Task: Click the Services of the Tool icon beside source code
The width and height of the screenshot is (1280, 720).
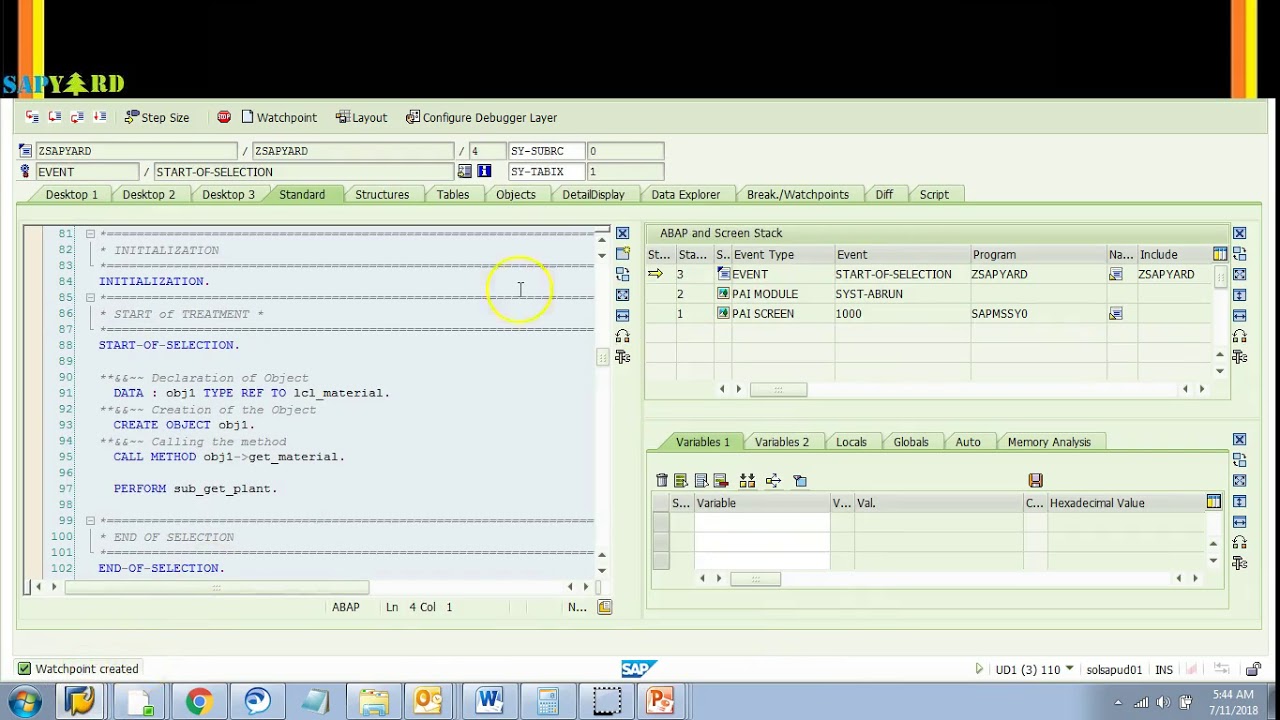Action: (x=622, y=357)
